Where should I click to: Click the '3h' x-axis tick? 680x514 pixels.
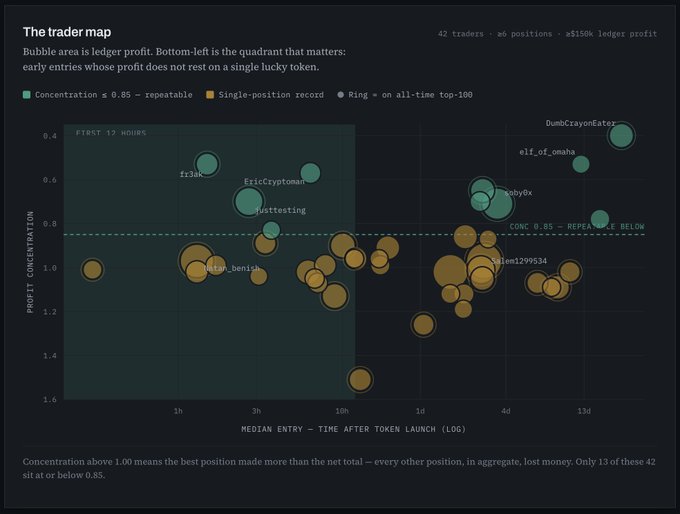pos(256,411)
